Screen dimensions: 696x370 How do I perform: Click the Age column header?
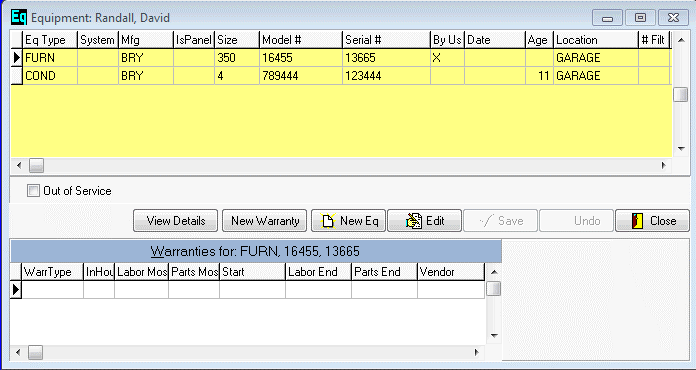pyautogui.click(x=539, y=40)
